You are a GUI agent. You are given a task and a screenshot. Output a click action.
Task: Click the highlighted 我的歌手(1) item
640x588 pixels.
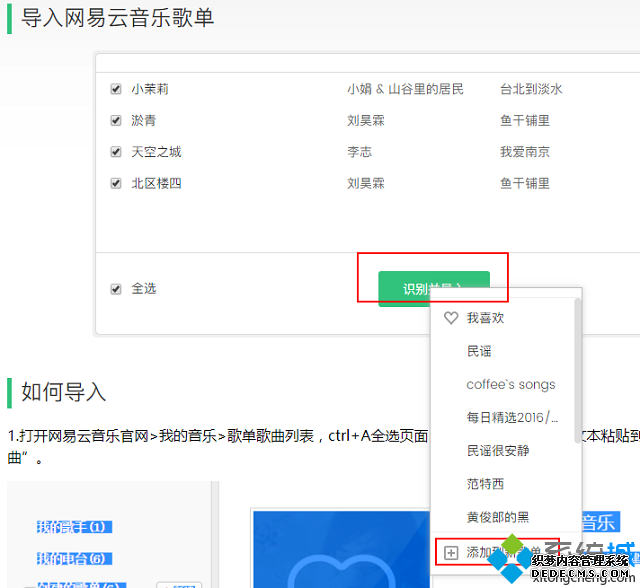(74, 527)
